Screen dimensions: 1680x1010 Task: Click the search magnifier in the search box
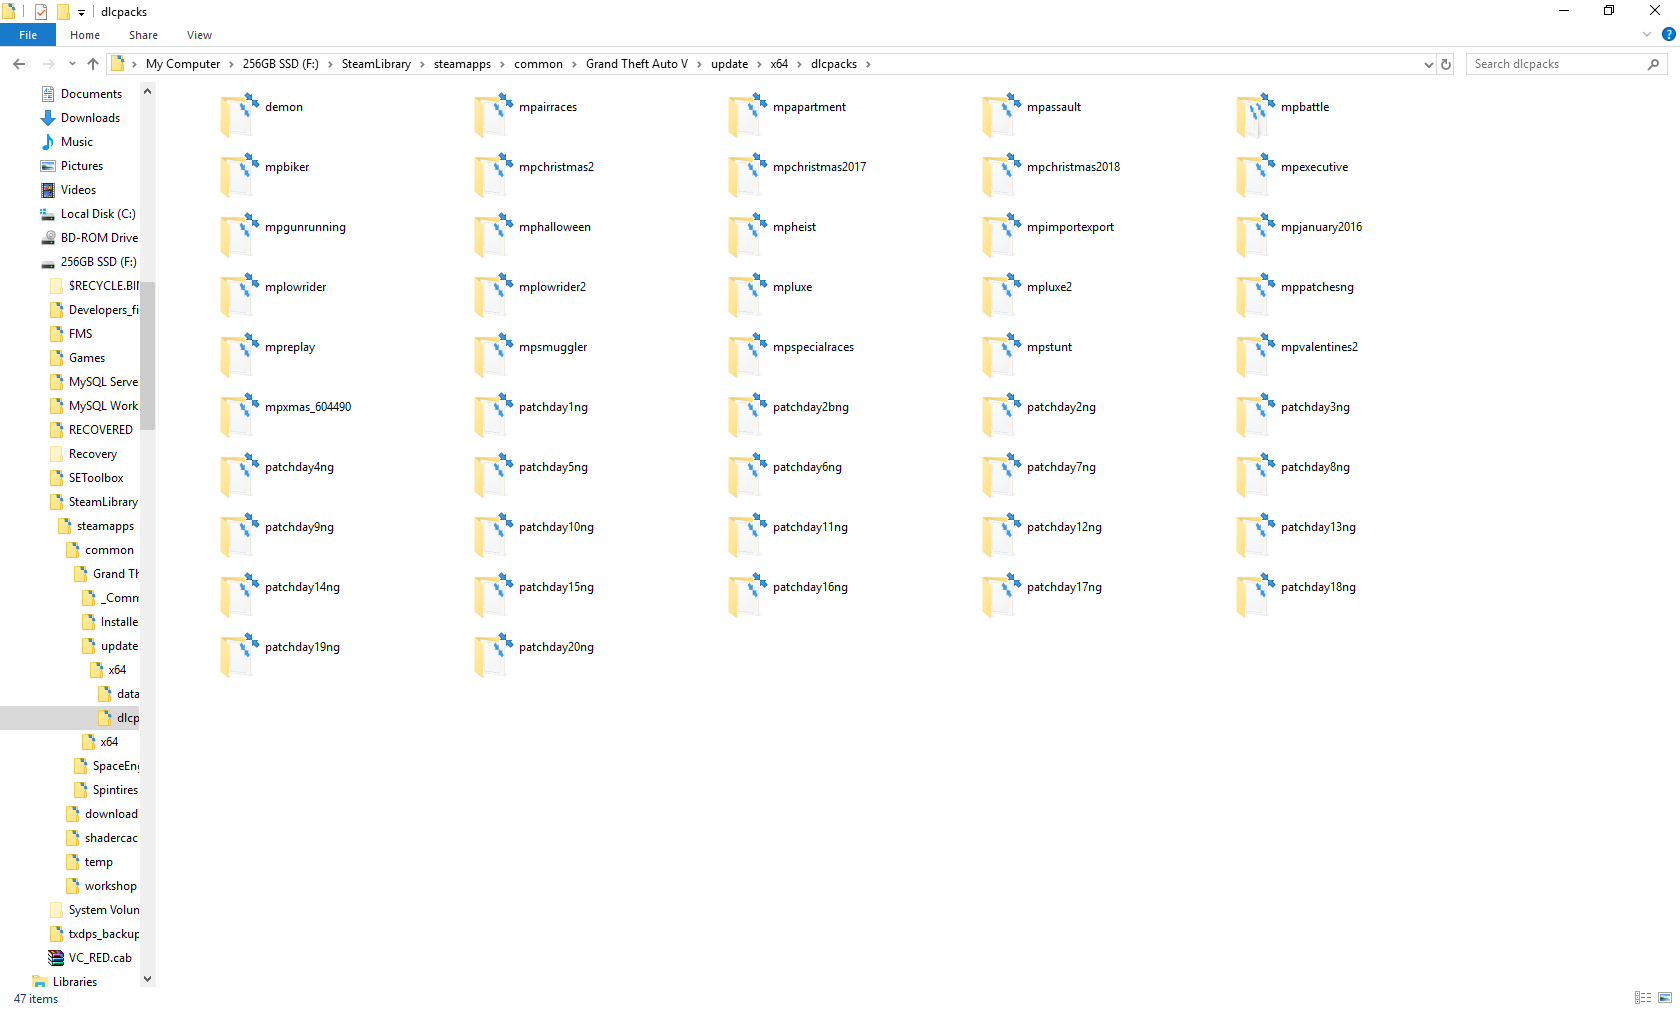coord(1654,63)
